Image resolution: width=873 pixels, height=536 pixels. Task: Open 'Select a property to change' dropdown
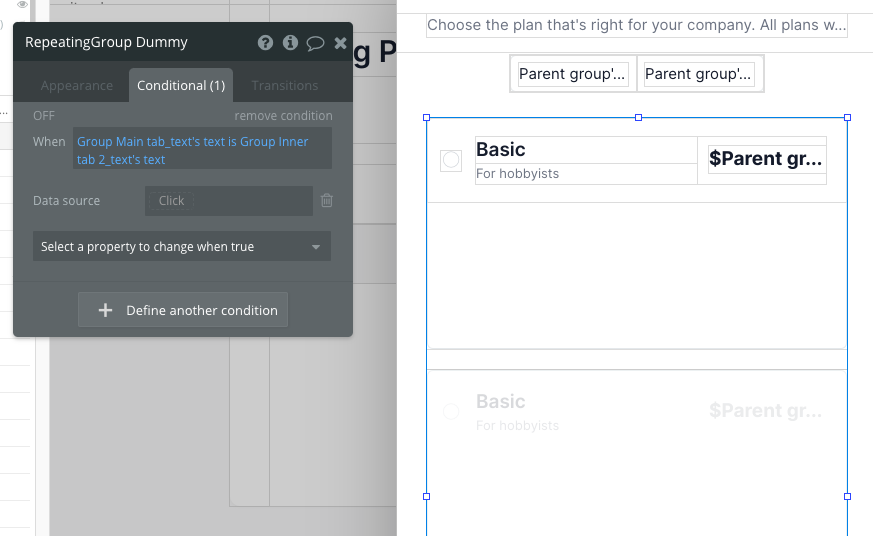[182, 247]
